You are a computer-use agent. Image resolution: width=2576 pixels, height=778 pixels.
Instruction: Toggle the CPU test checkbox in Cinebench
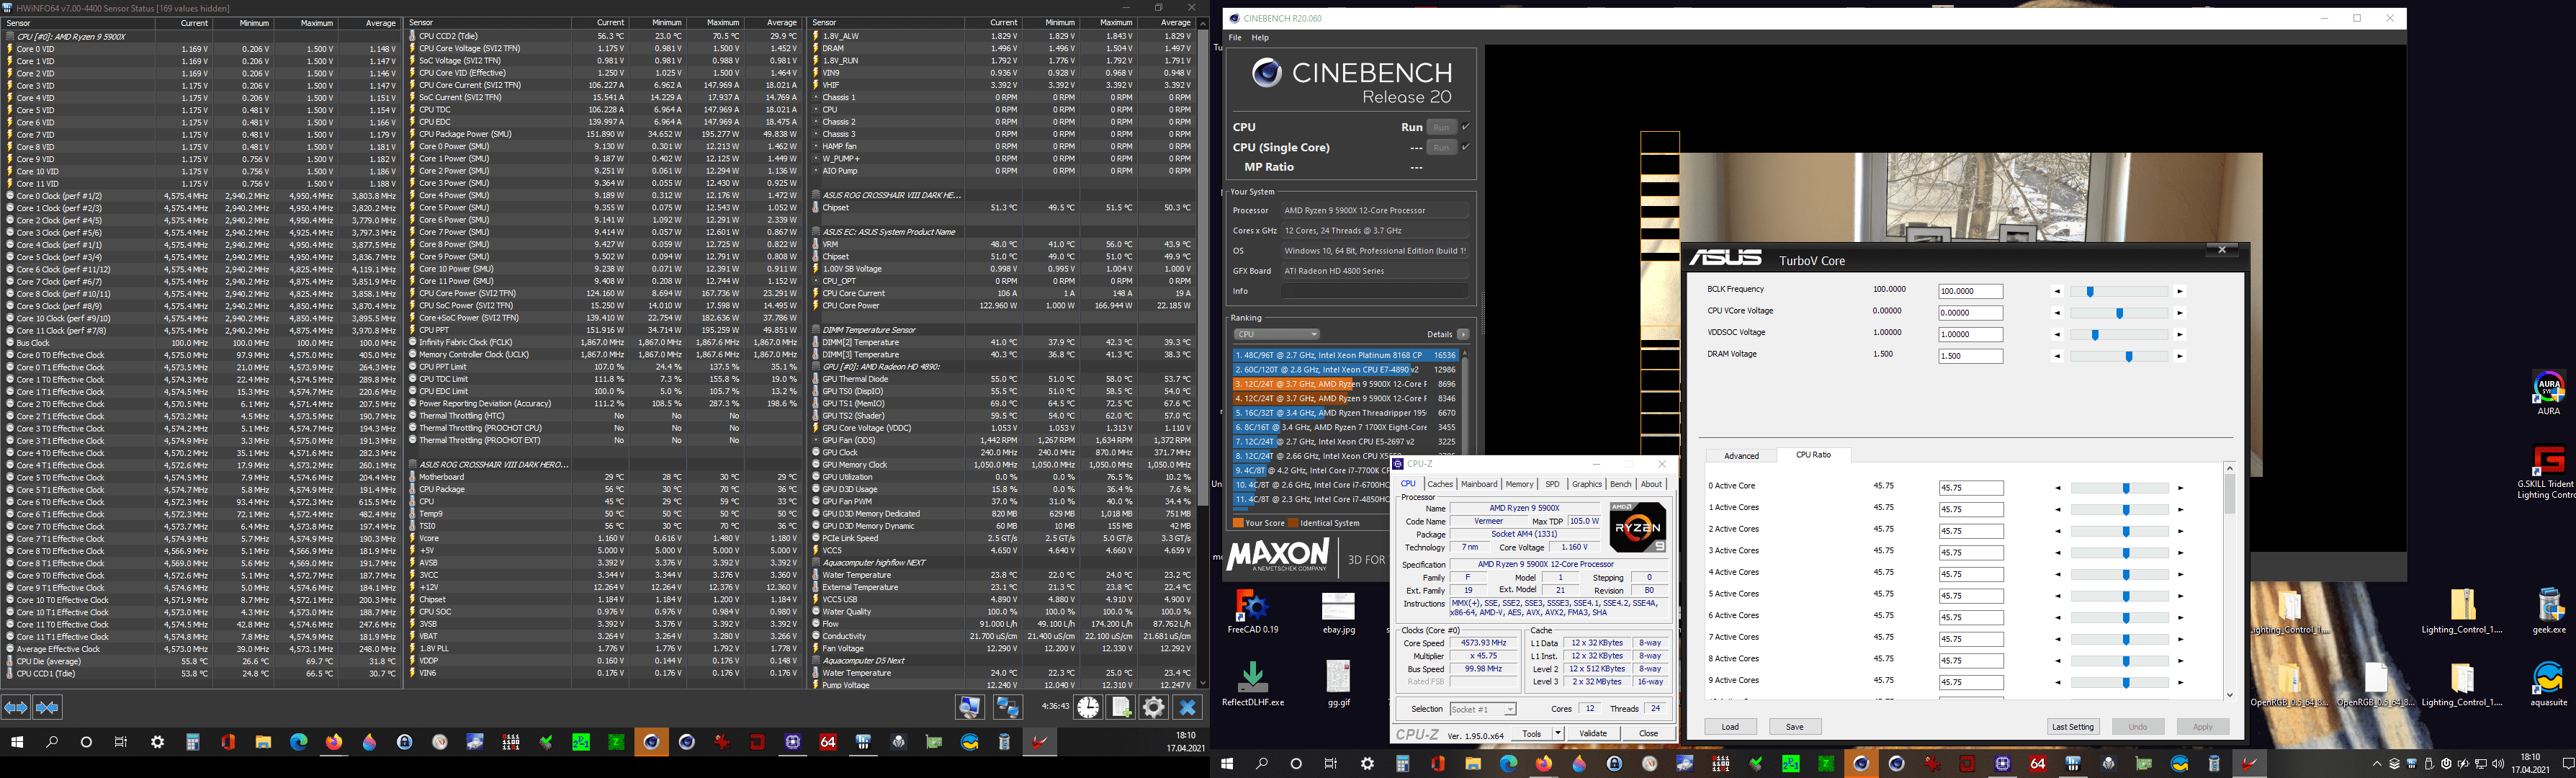(x=1466, y=127)
